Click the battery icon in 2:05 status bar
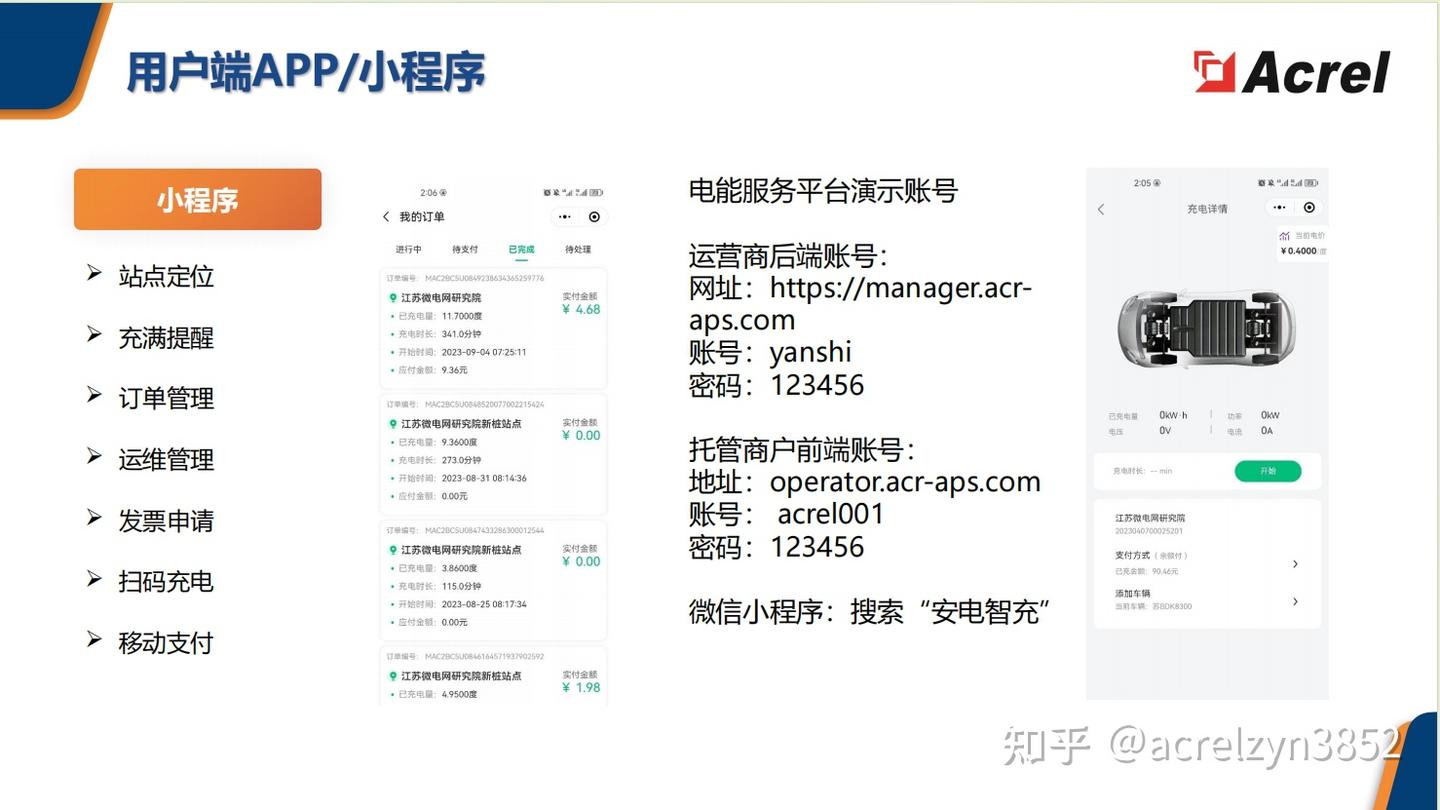This screenshot has height=810, width=1440. click(x=1311, y=183)
